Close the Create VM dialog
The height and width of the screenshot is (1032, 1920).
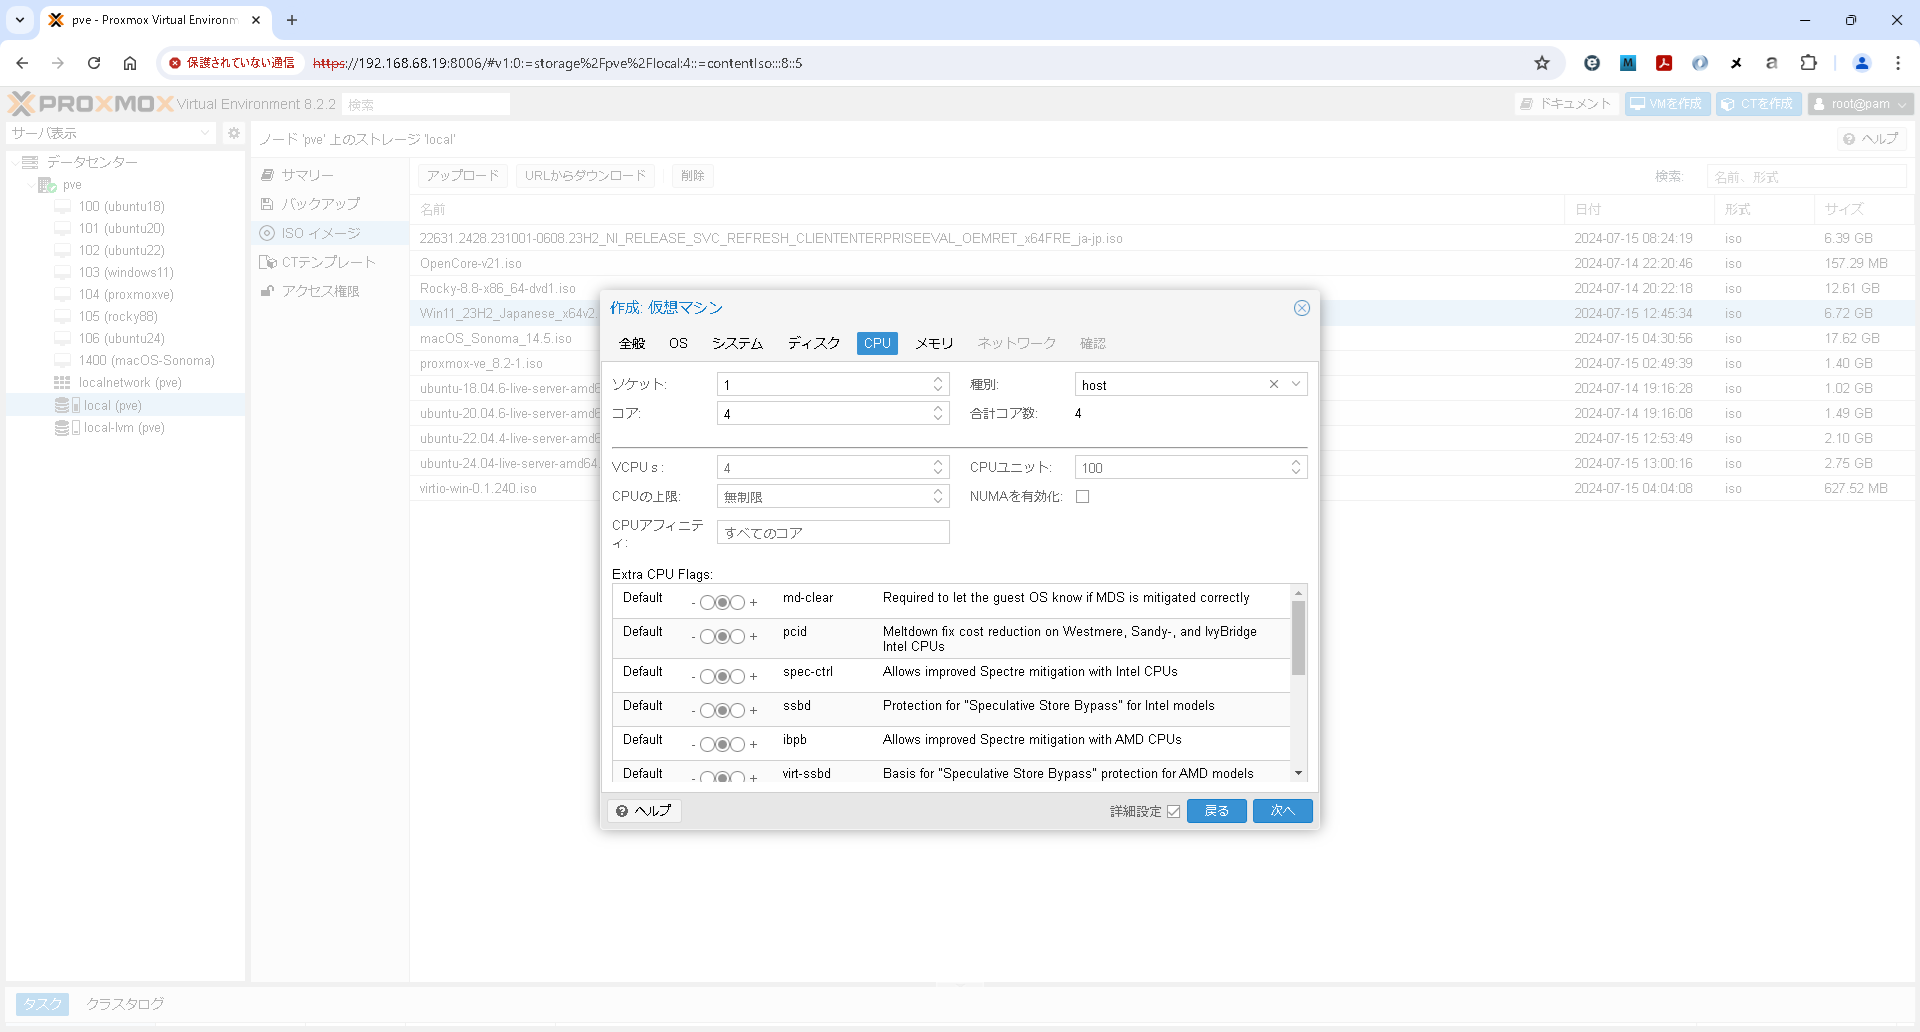[1301, 308]
